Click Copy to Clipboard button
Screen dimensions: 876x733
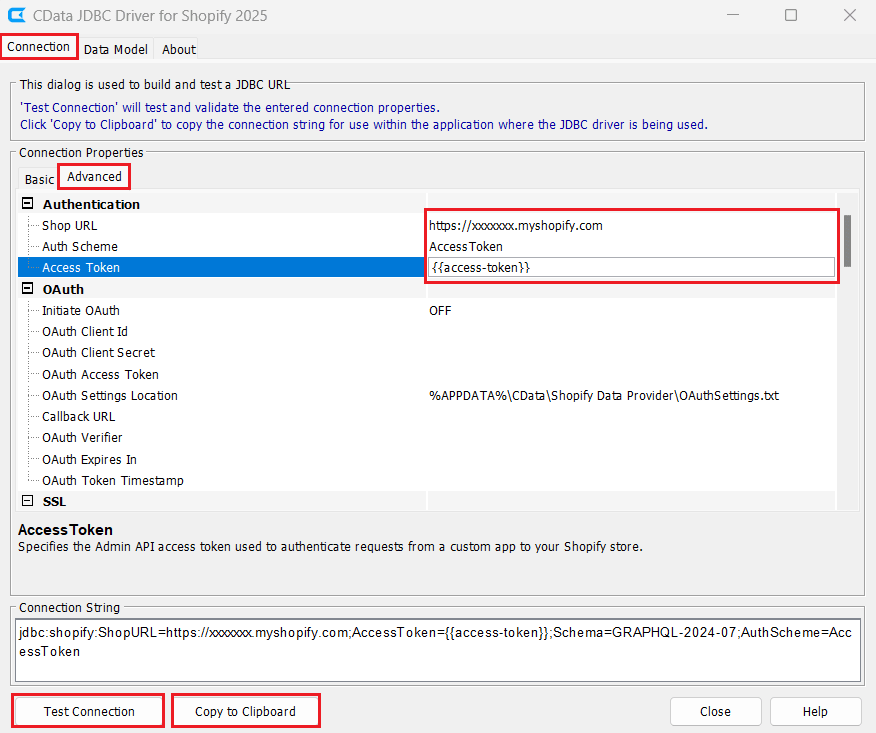[245, 711]
